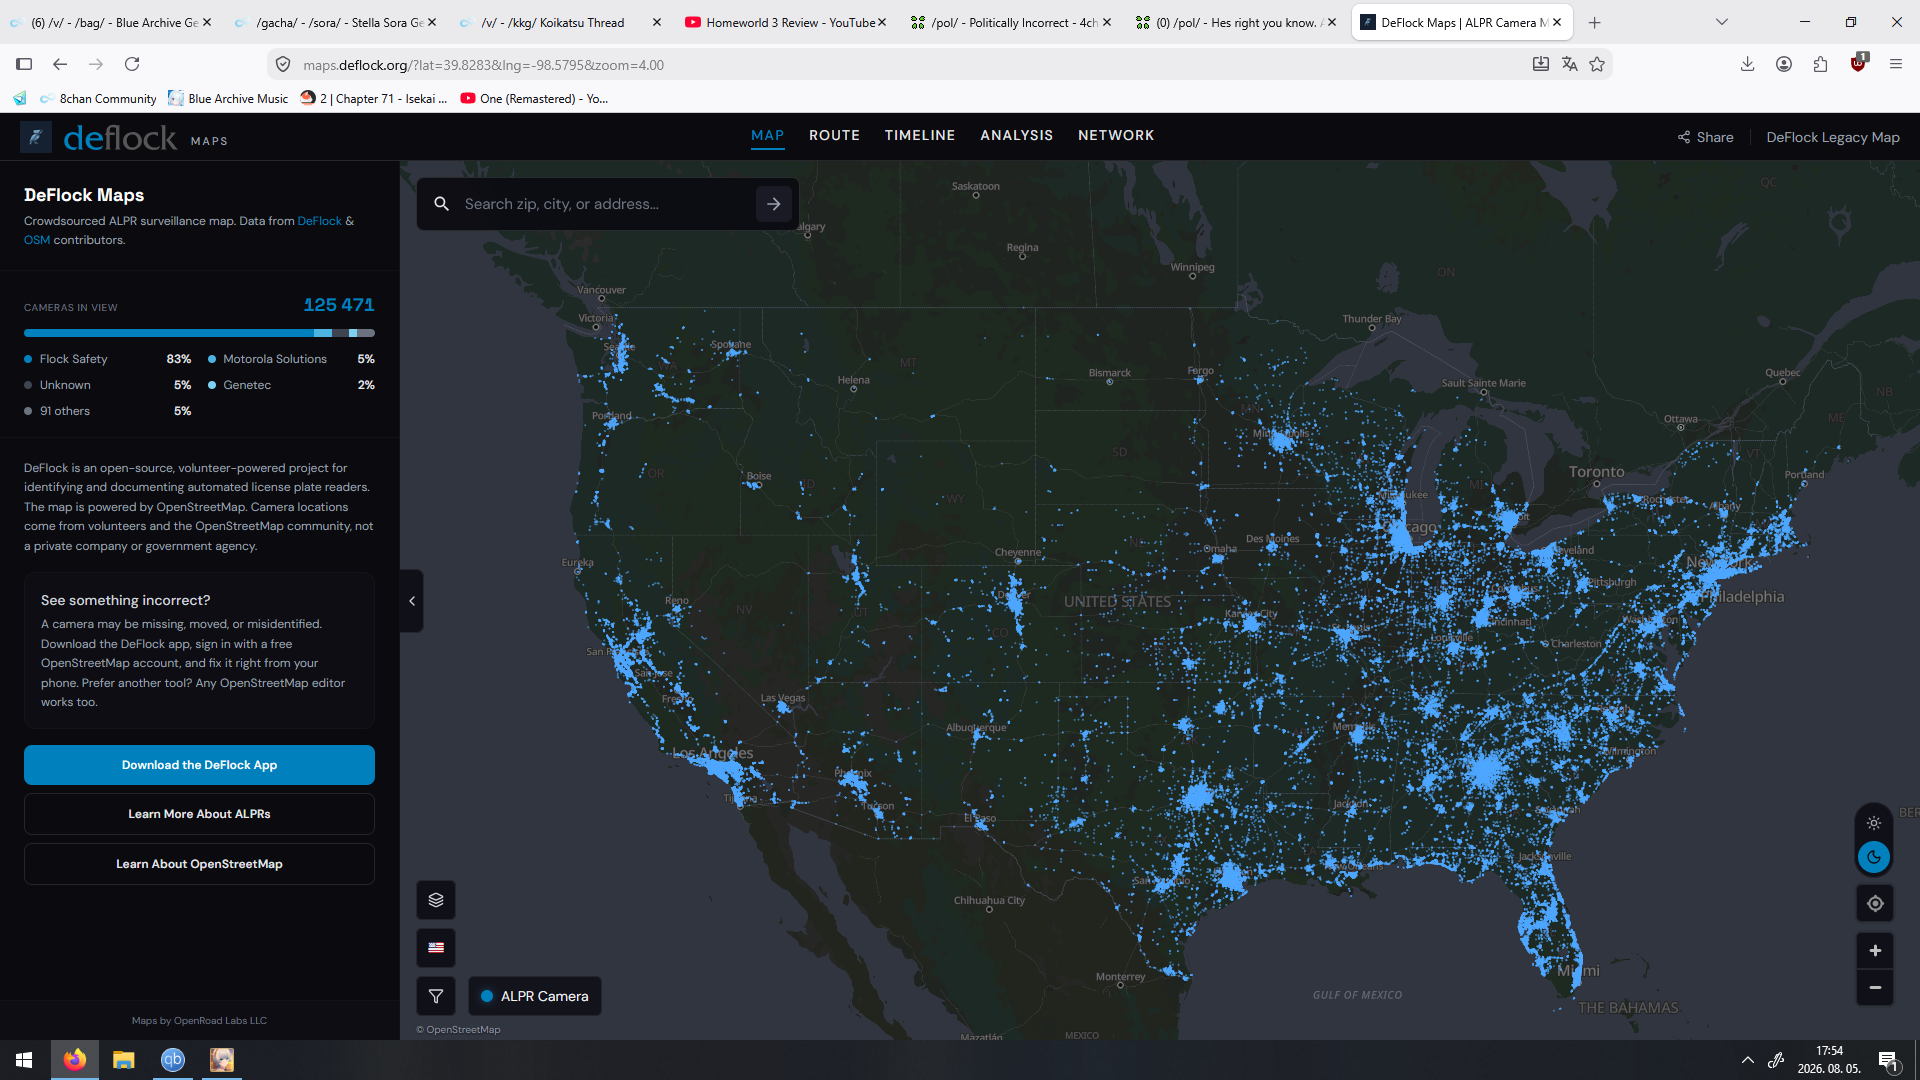
Task: Open the uBlock extension icon
Action: point(1858,63)
